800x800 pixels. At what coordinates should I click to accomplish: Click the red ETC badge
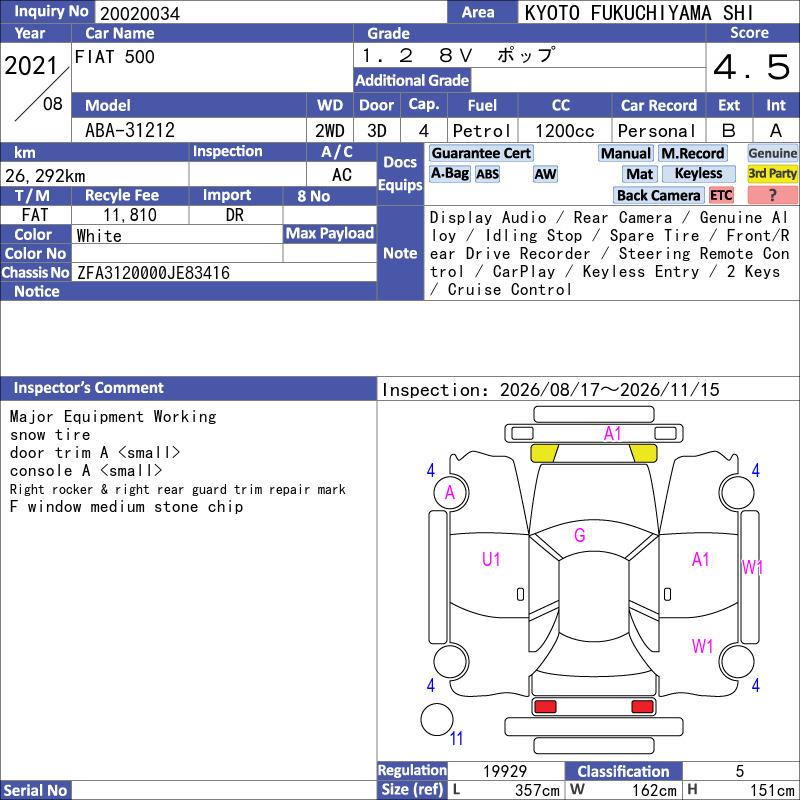pos(721,195)
